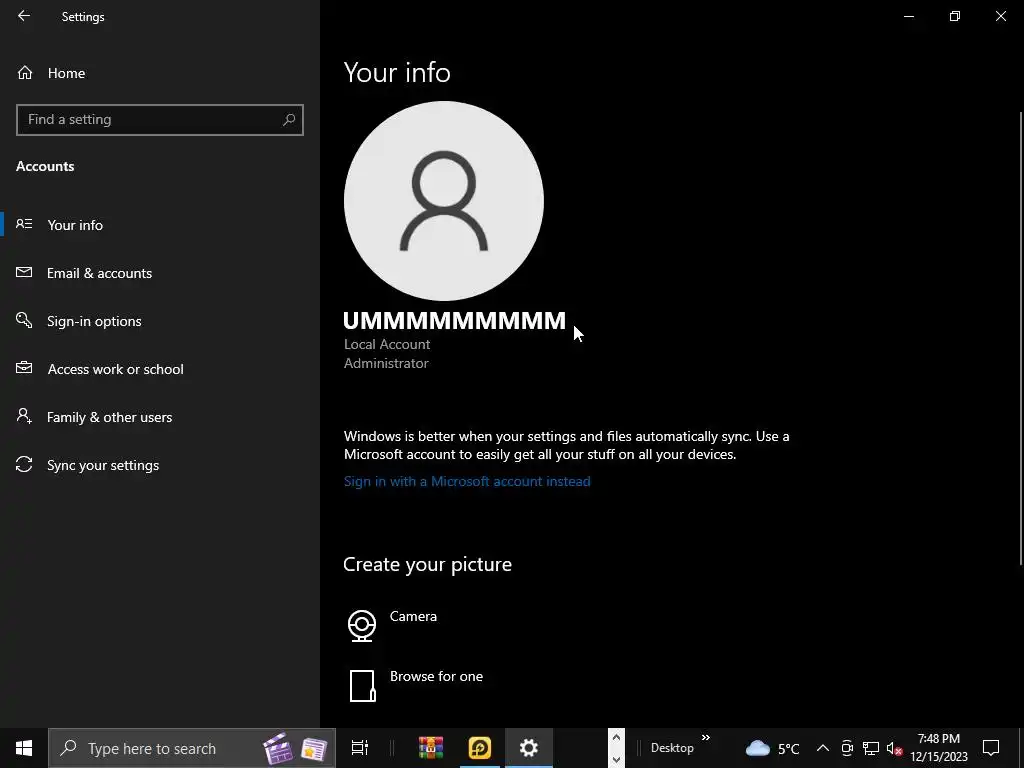Open Access work or school
1024x768 pixels.
click(x=159, y=369)
